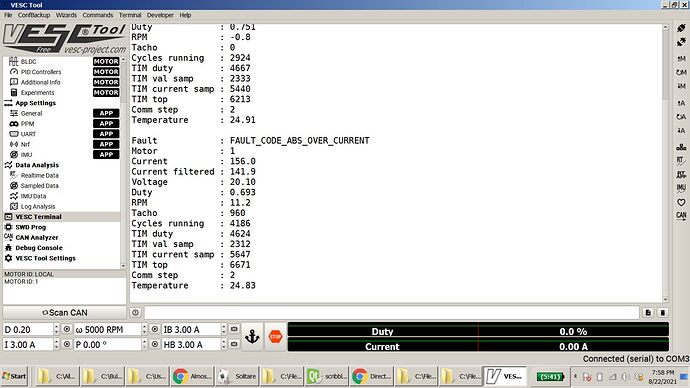Image resolution: width=690 pixels, height=388 pixels.
Task: Open General app settings page
Action: (62, 113)
